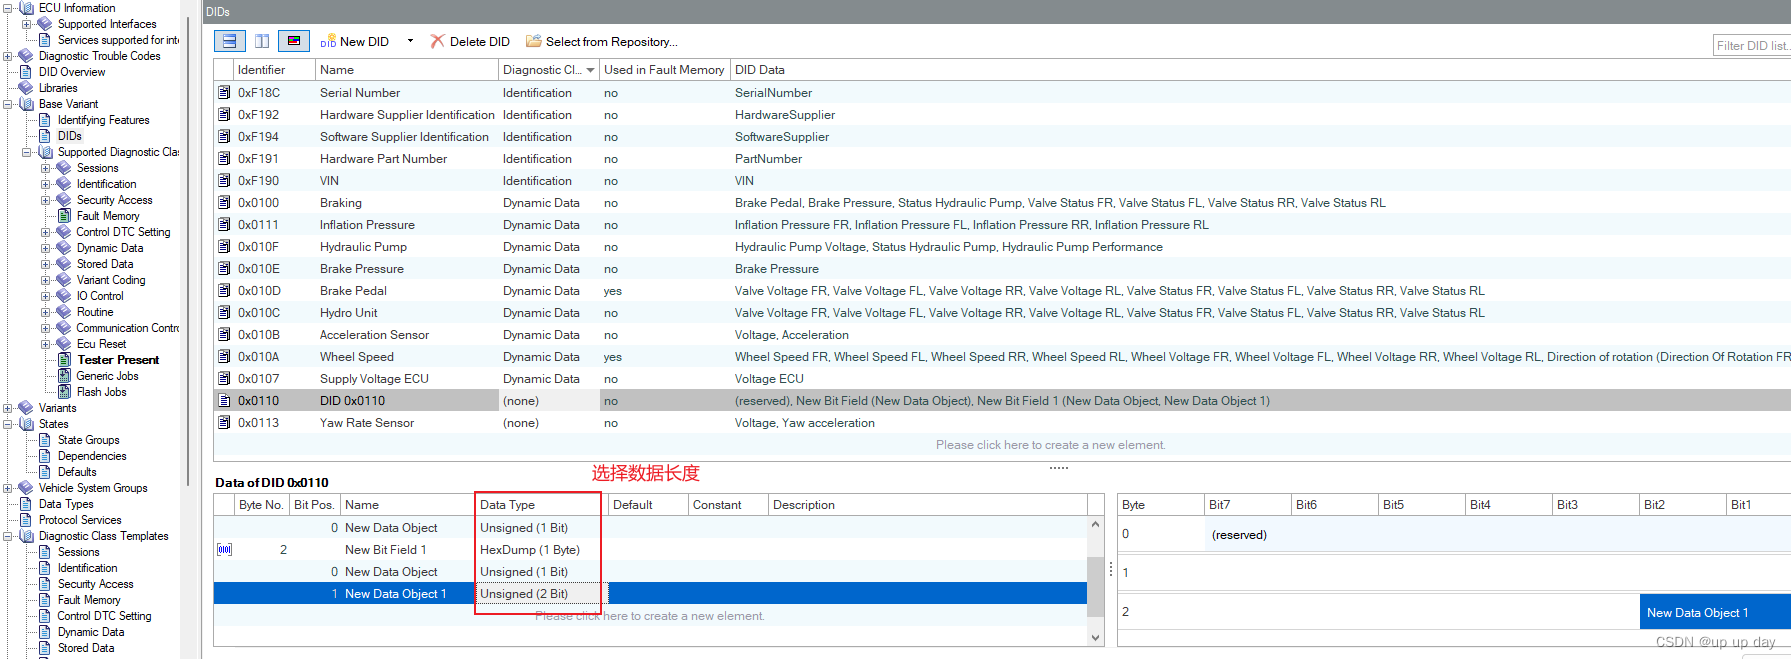The width and height of the screenshot is (1791, 659).
Task: Click the Variant Coding node icon
Action: coord(64,280)
